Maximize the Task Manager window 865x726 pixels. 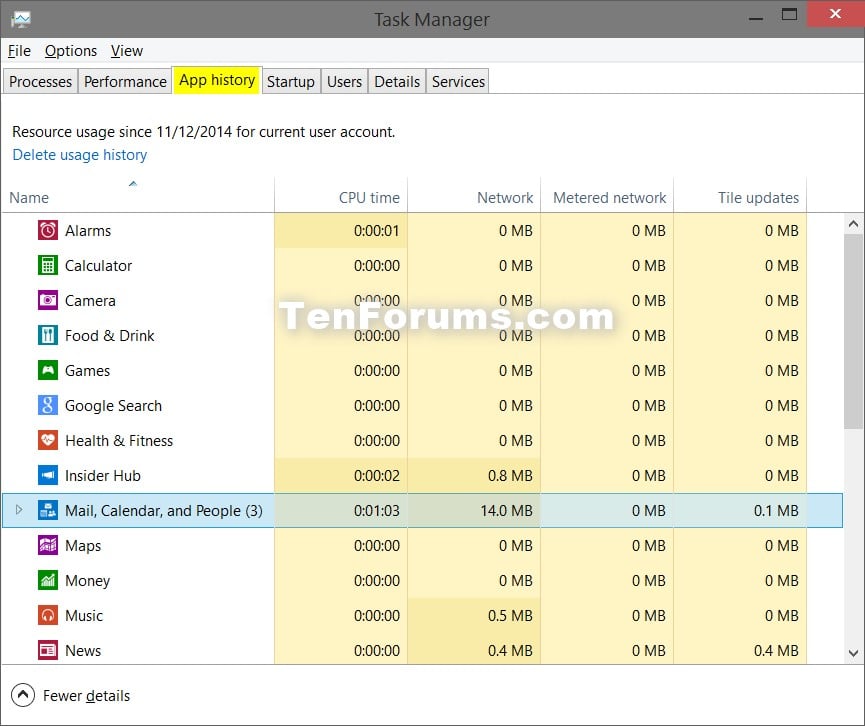point(789,14)
